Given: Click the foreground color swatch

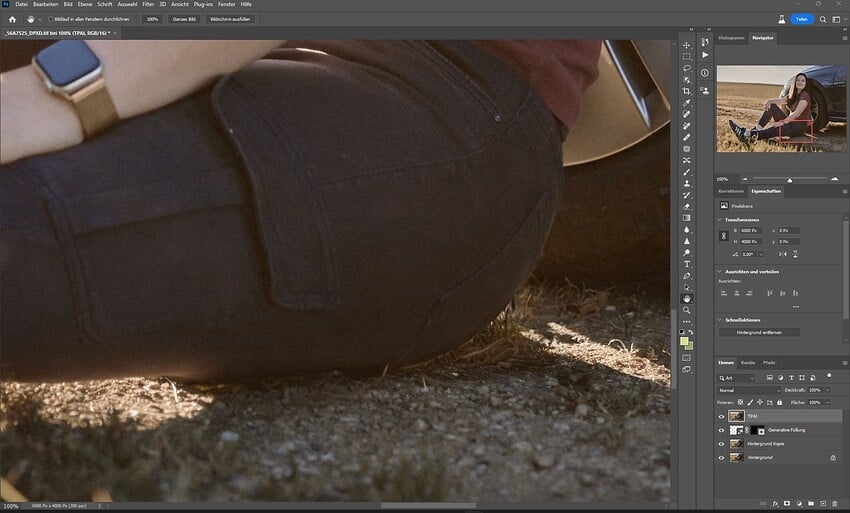Looking at the screenshot, I should coord(685,342).
